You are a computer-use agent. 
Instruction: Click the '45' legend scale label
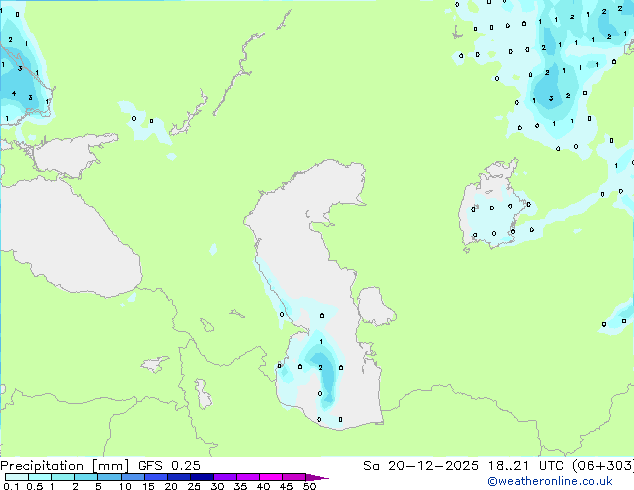(286, 486)
